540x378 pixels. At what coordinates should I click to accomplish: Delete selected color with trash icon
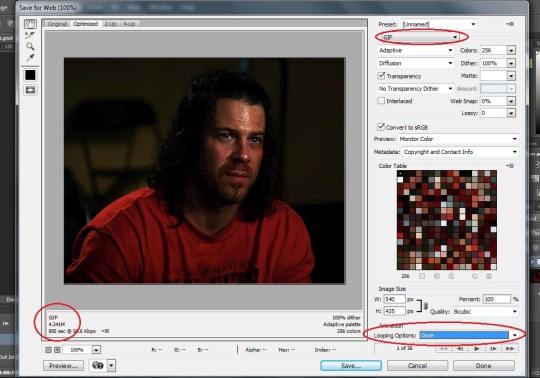[x=489, y=276]
